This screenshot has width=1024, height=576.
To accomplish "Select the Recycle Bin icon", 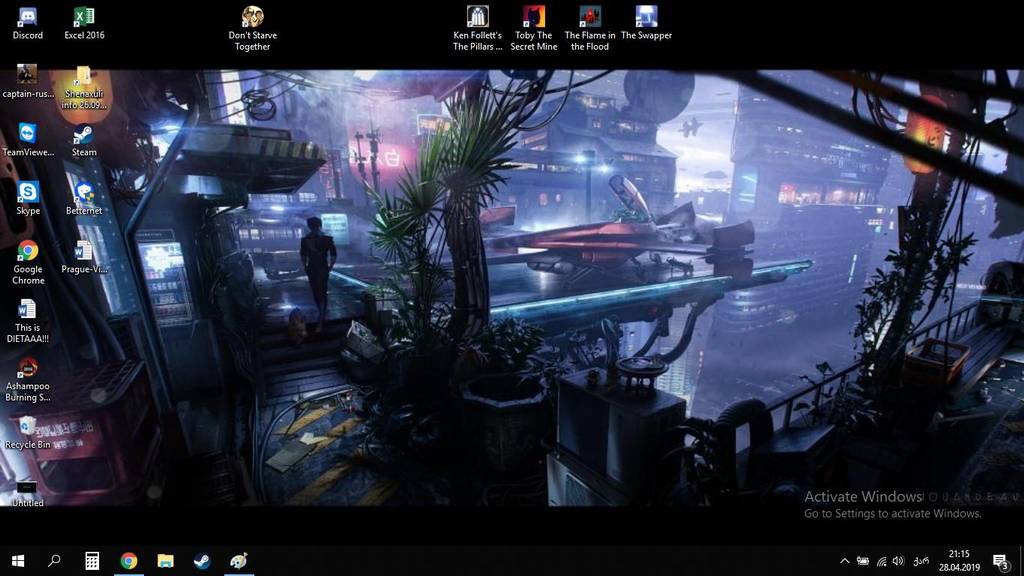I will coord(27,432).
